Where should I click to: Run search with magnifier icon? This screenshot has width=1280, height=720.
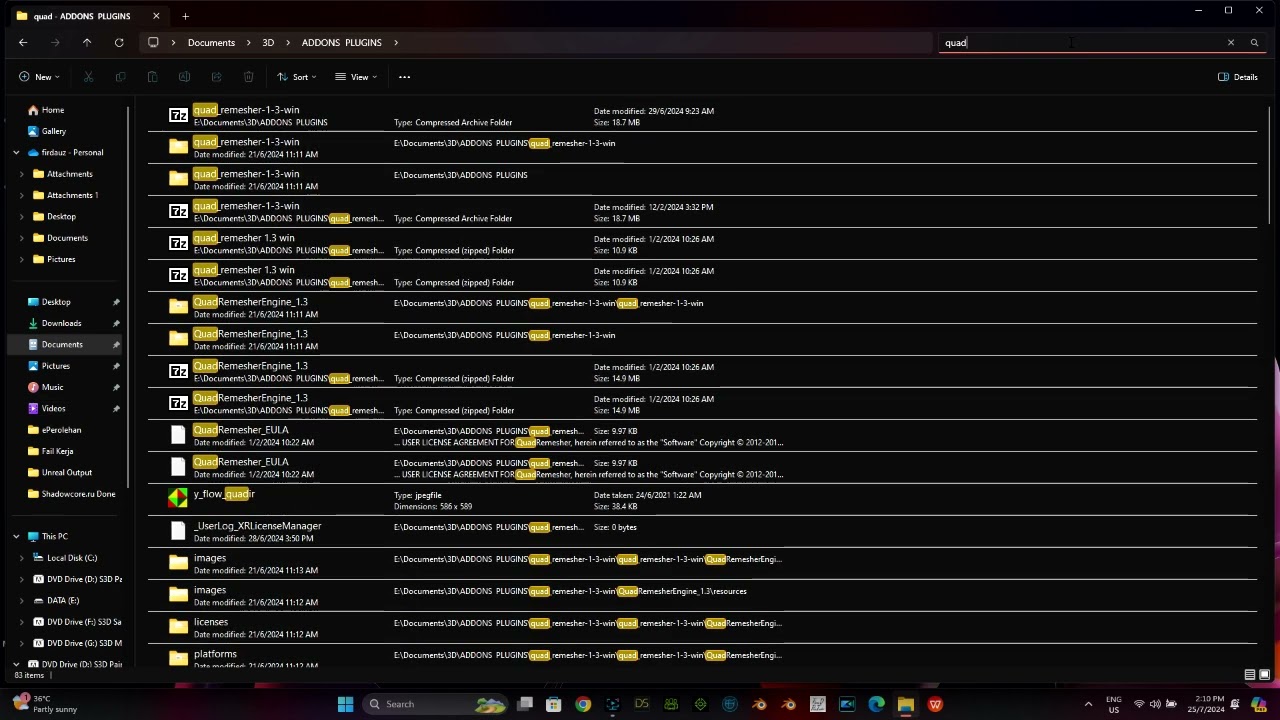[x=1254, y=43]
